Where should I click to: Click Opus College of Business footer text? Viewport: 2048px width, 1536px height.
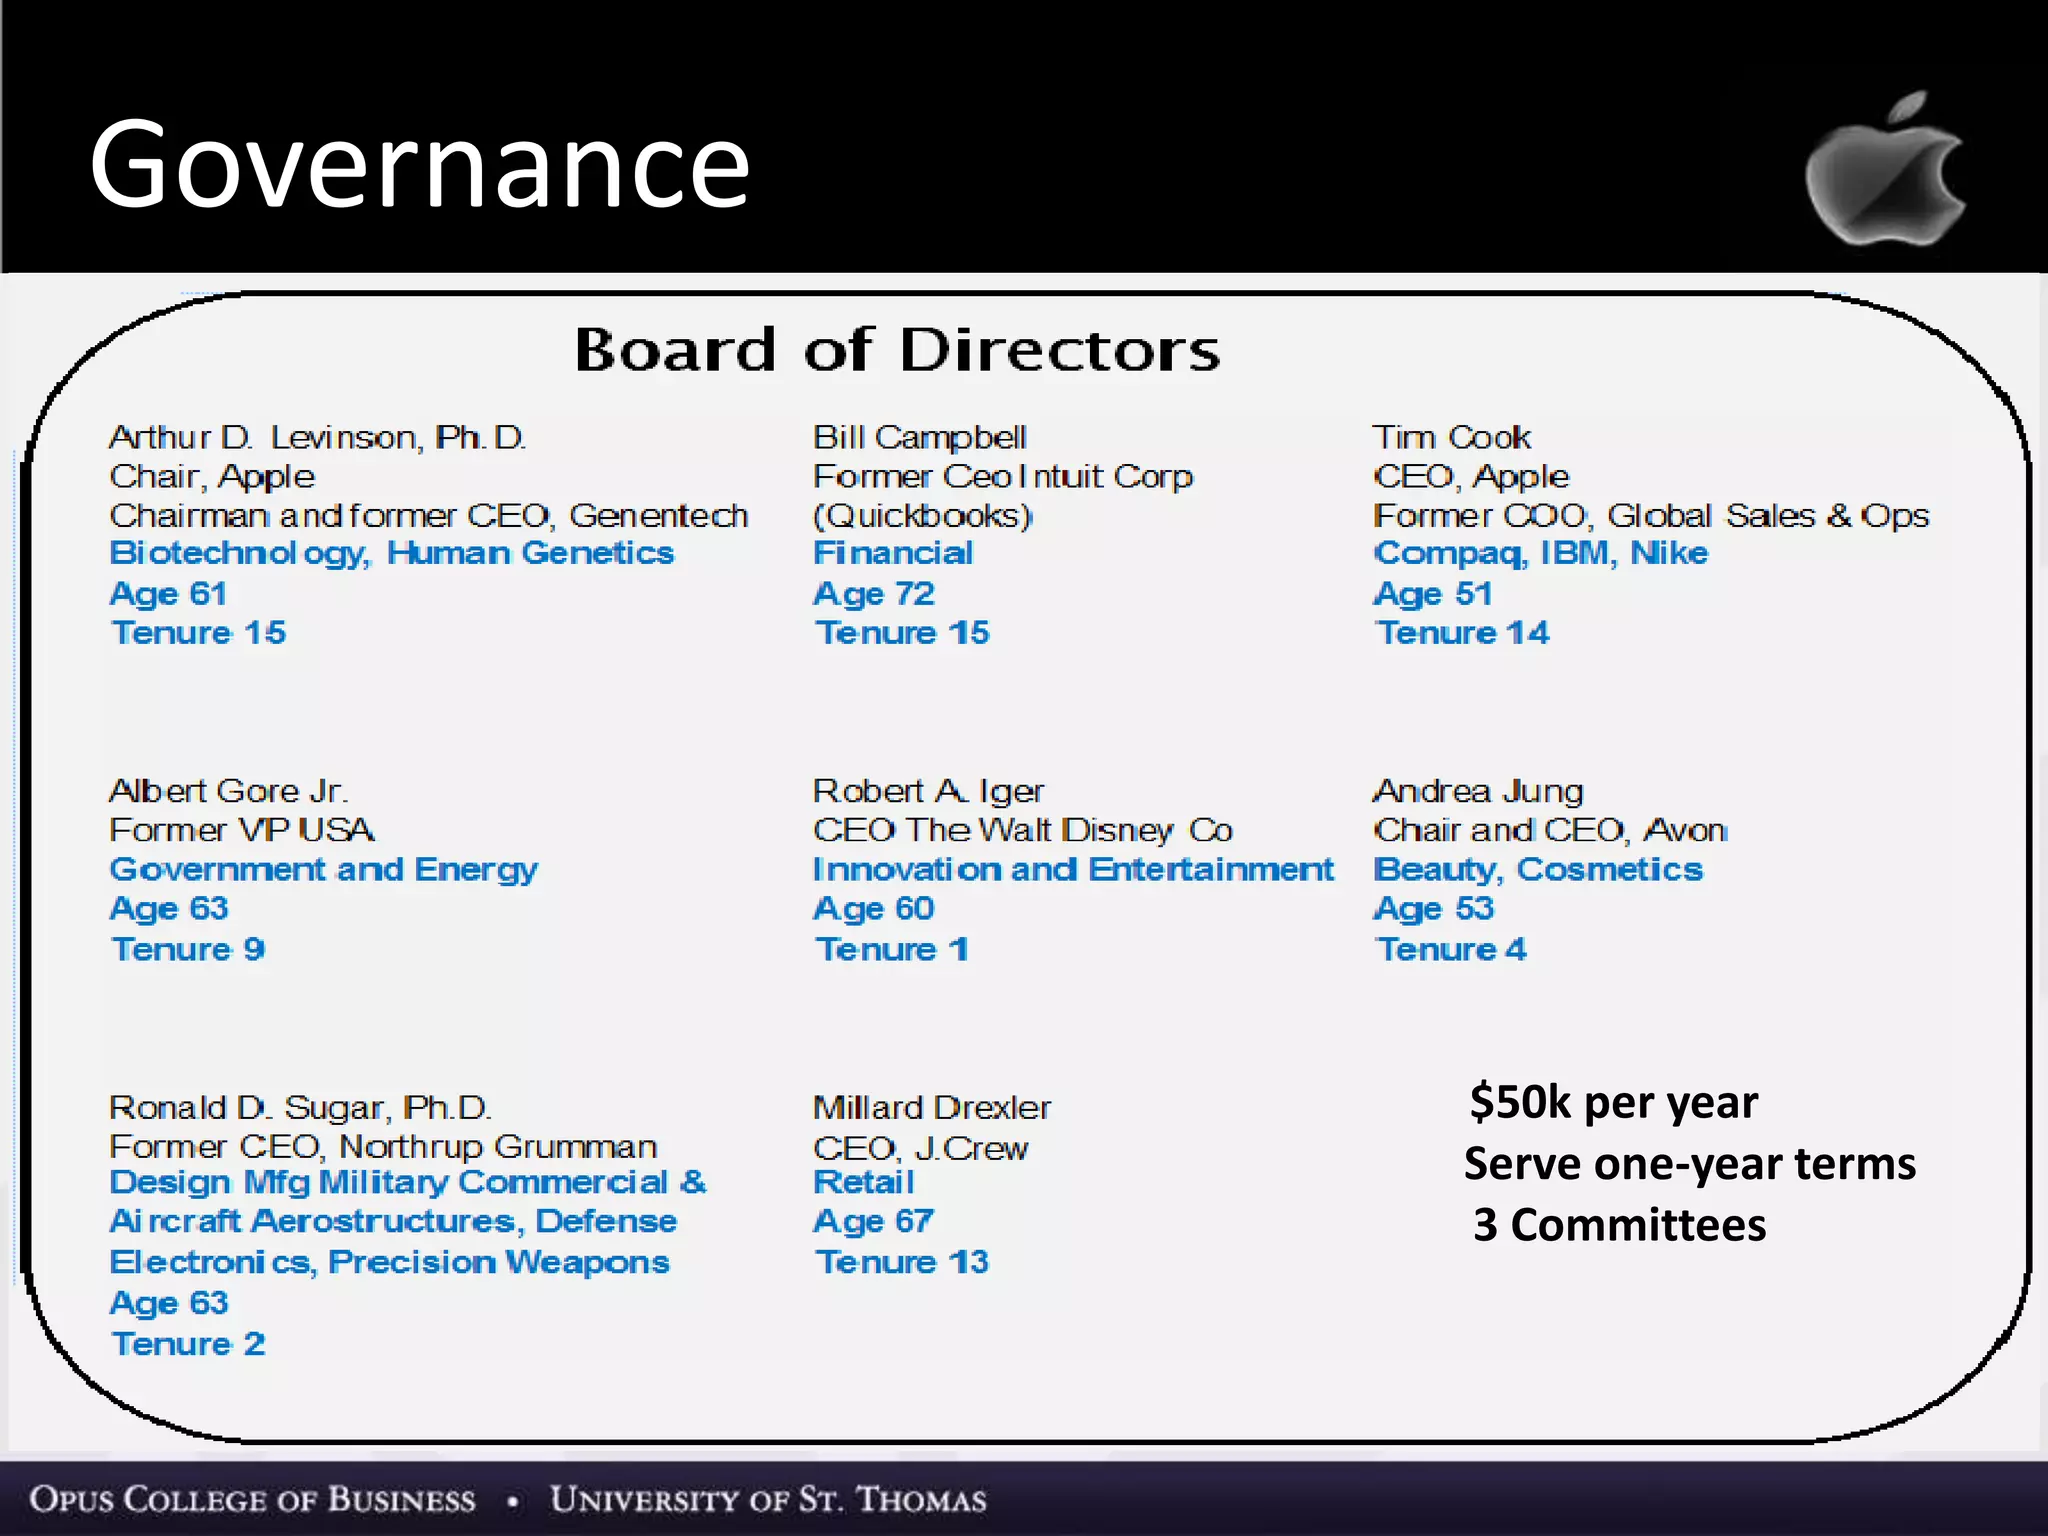[x=253, y=1499]
